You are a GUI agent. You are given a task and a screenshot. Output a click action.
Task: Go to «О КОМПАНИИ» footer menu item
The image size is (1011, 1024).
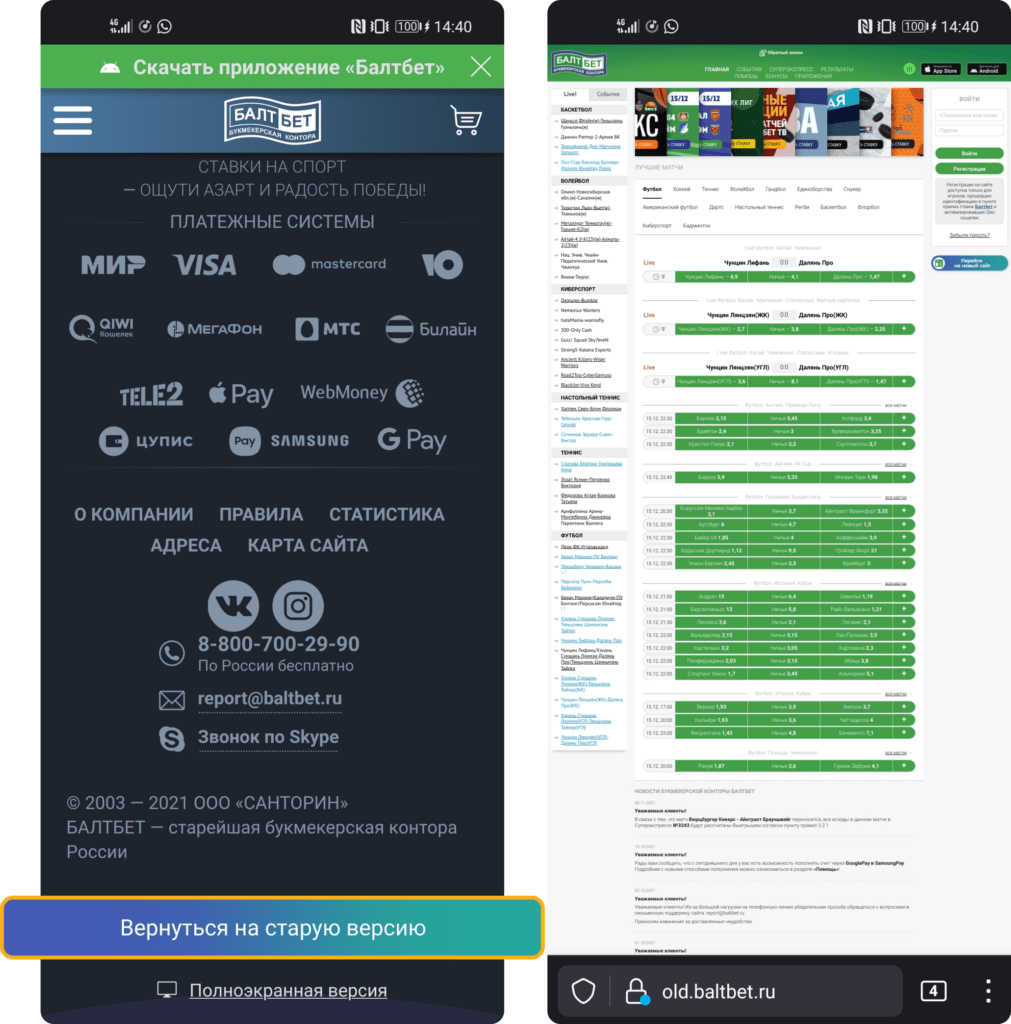(133, 514)
